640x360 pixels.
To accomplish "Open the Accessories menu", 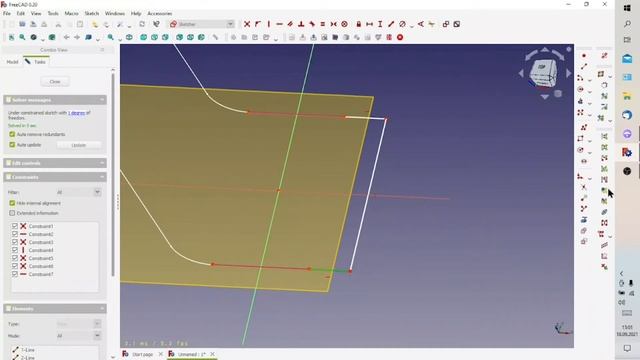I will click(x=160, y=13).
